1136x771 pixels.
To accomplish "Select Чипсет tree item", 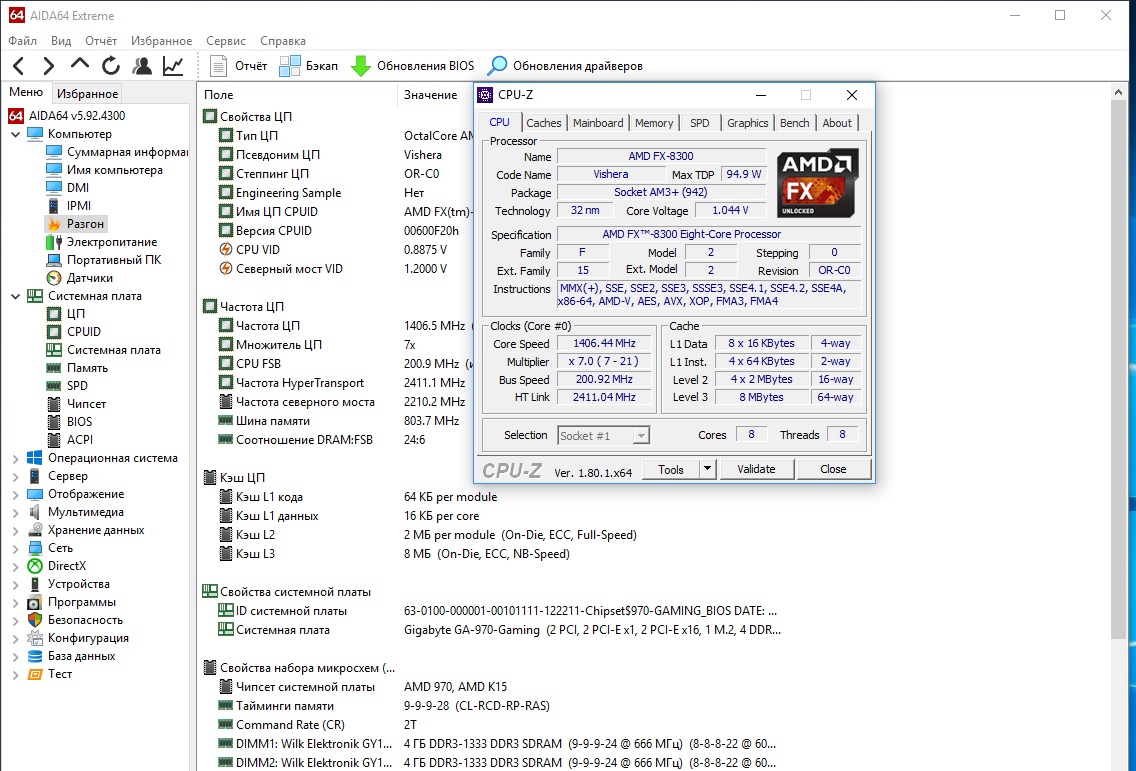I will tap(76, 404).
